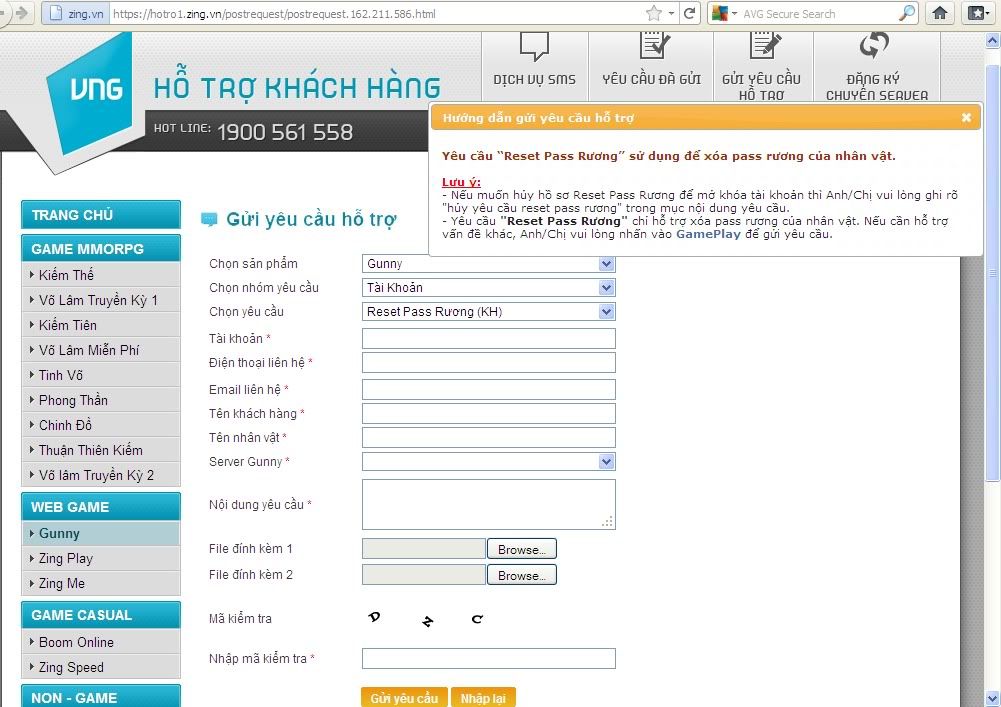The width and height of the screenshot is (1001, 707).
Task: Select Võ lâm Truyền Kỳ 2 in sidebar
Action: [101, 475]
